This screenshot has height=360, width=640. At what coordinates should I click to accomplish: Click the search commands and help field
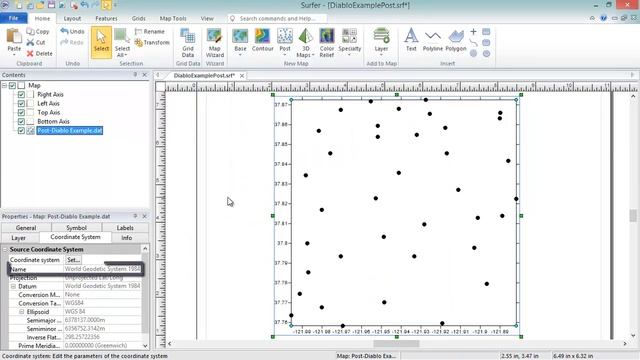278,18
